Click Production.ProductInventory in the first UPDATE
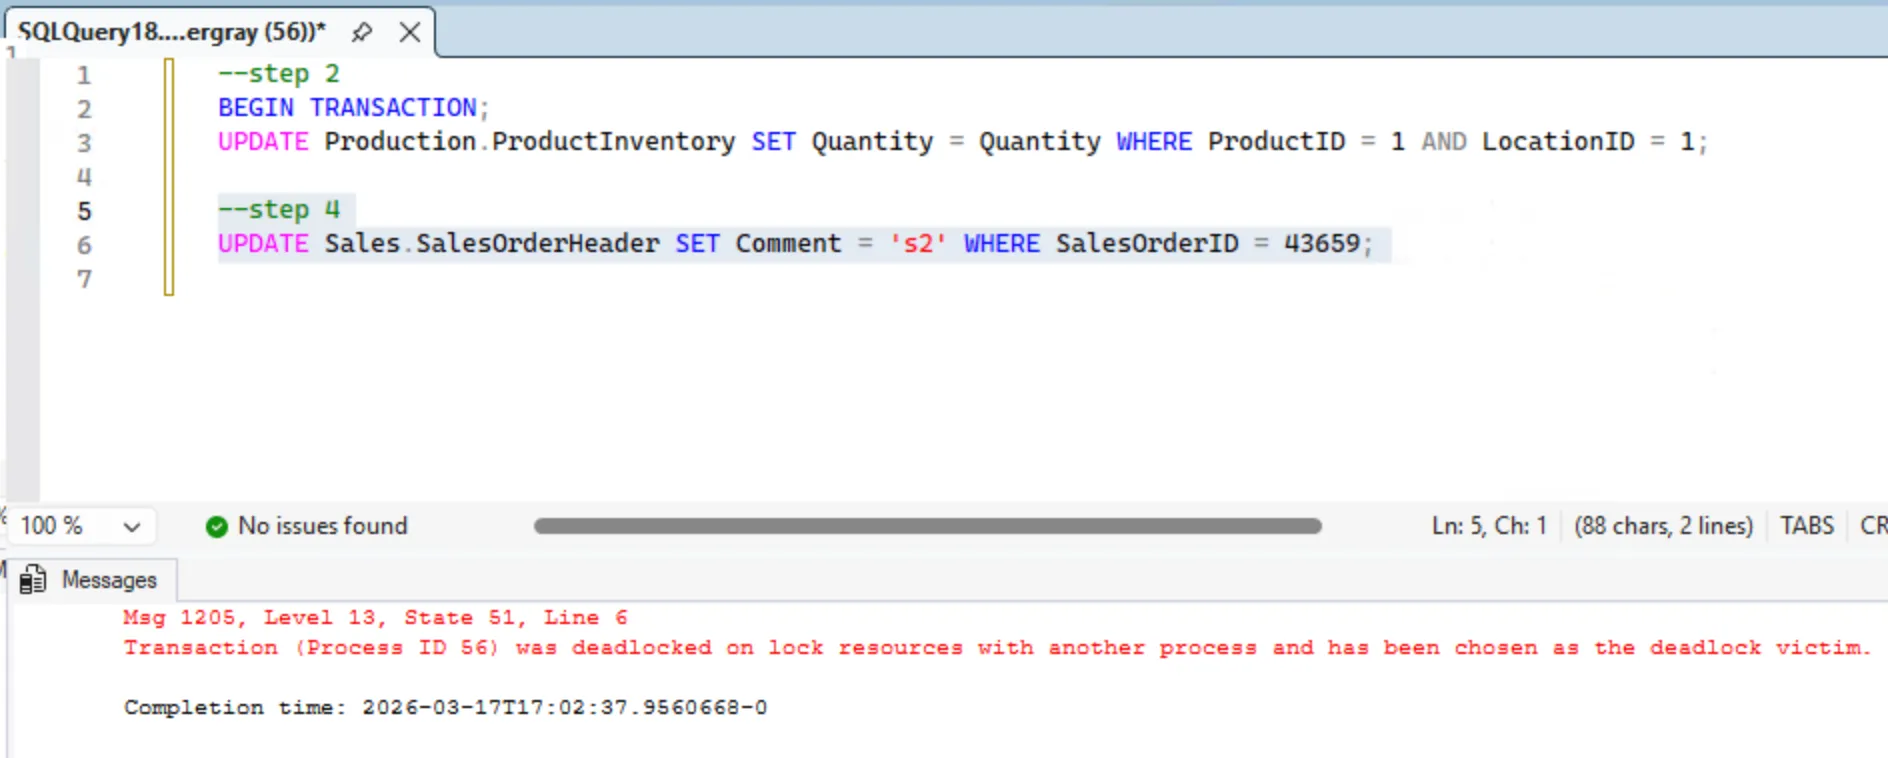 [x=529, y=142]
